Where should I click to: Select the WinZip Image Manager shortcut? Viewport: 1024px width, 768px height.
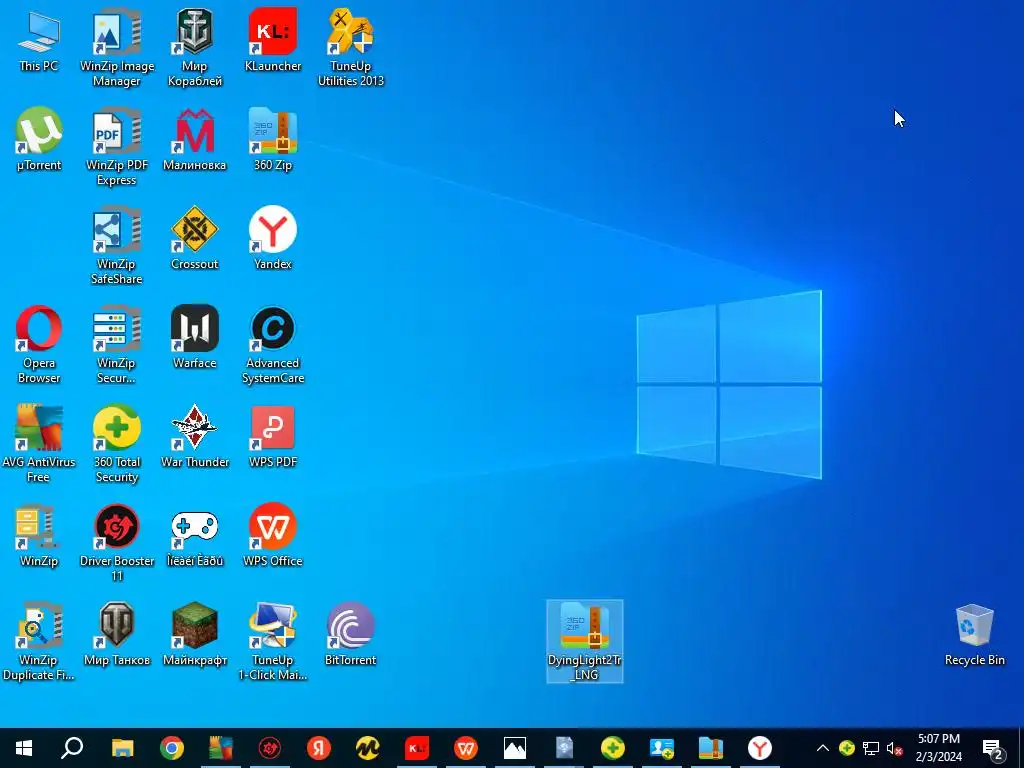click(117, 47)
